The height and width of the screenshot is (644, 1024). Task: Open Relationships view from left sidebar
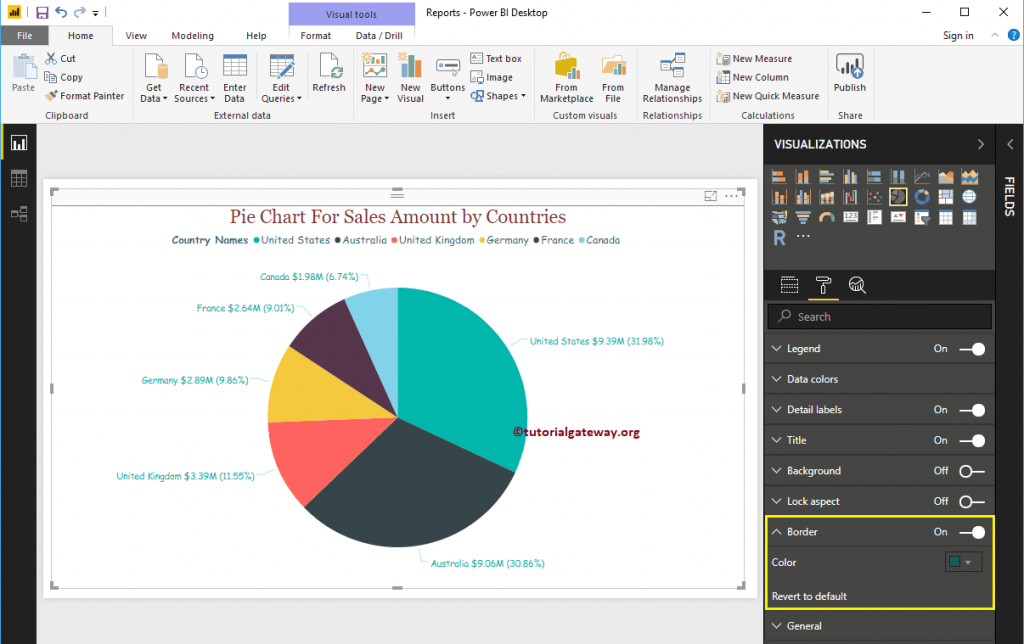pyautogui.click(x=19, y=214)
